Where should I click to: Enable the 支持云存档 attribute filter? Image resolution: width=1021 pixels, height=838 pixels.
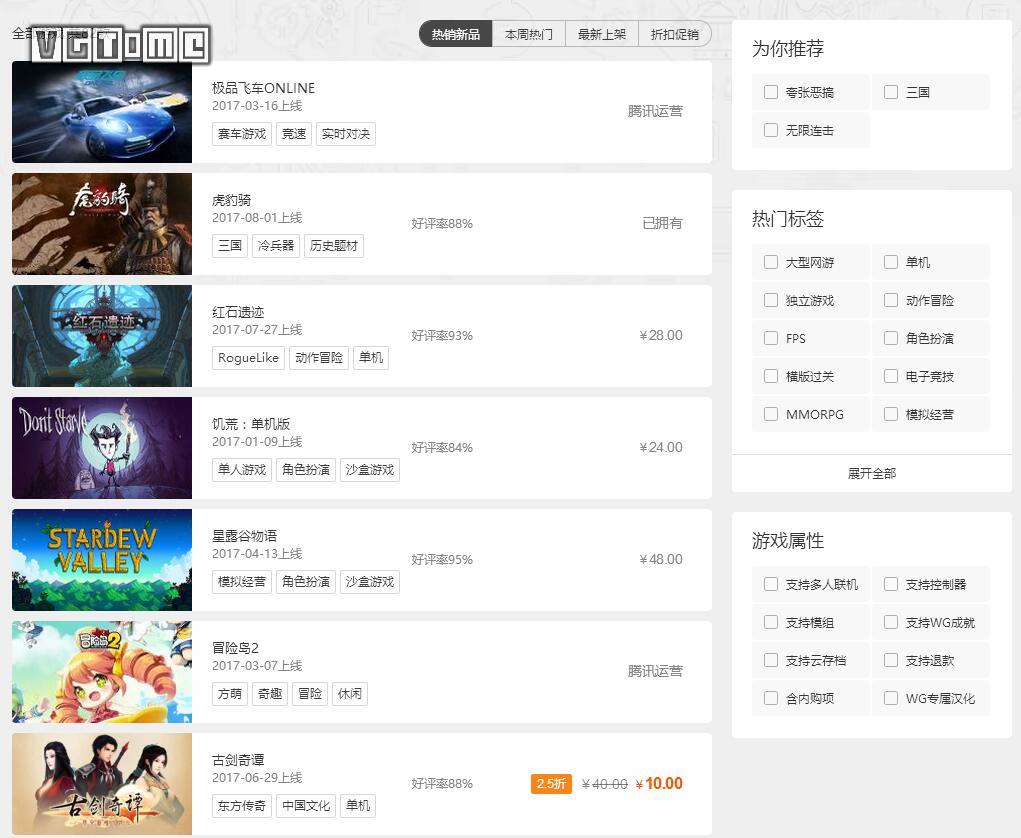(x=770, y=660)
